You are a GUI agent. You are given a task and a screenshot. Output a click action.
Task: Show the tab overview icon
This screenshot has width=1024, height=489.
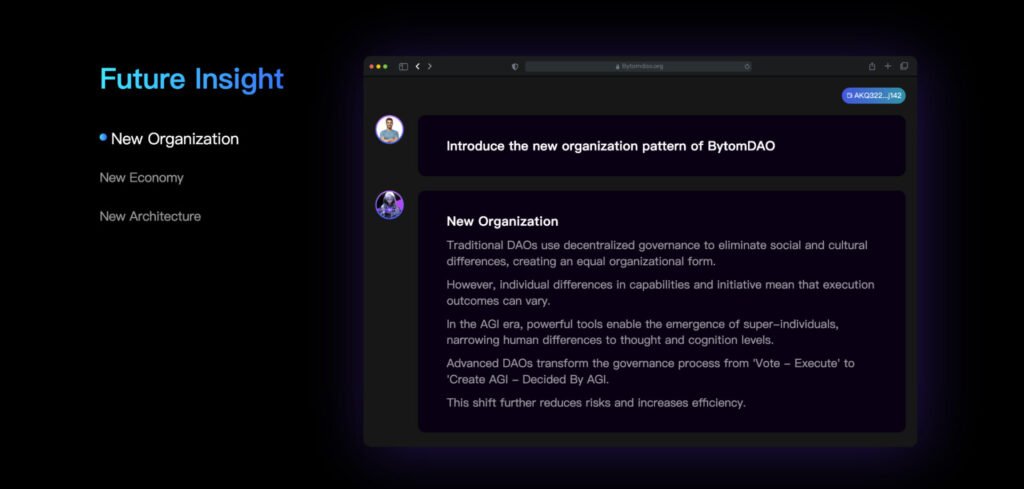coord(904,67)
